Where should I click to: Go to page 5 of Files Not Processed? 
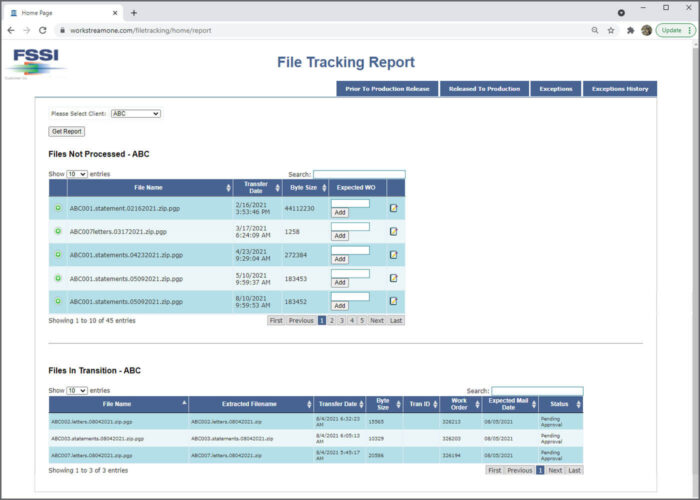[x=362, y=321]
